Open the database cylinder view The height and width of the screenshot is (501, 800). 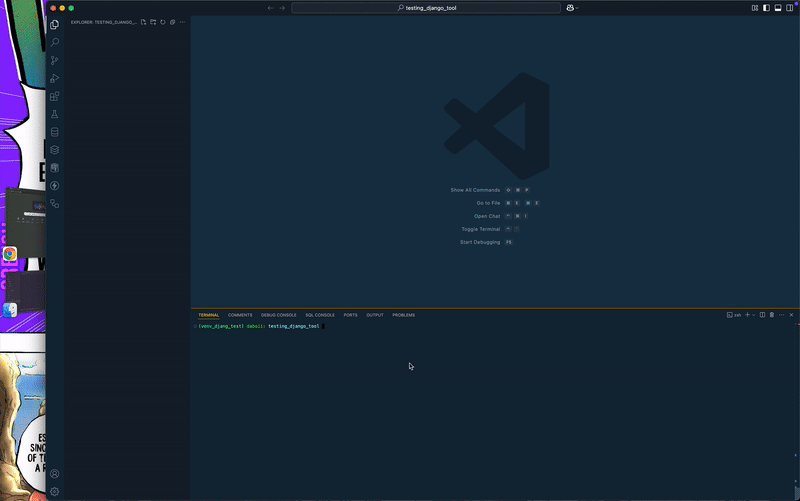point(55,132)
